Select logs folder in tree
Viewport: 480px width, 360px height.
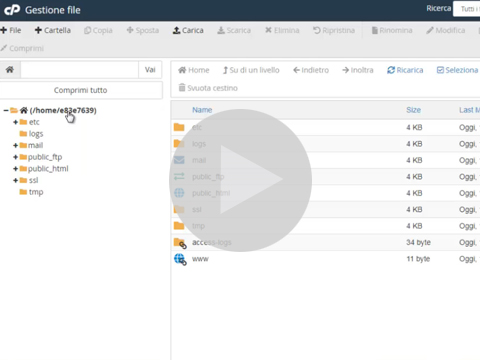(36, 134)
